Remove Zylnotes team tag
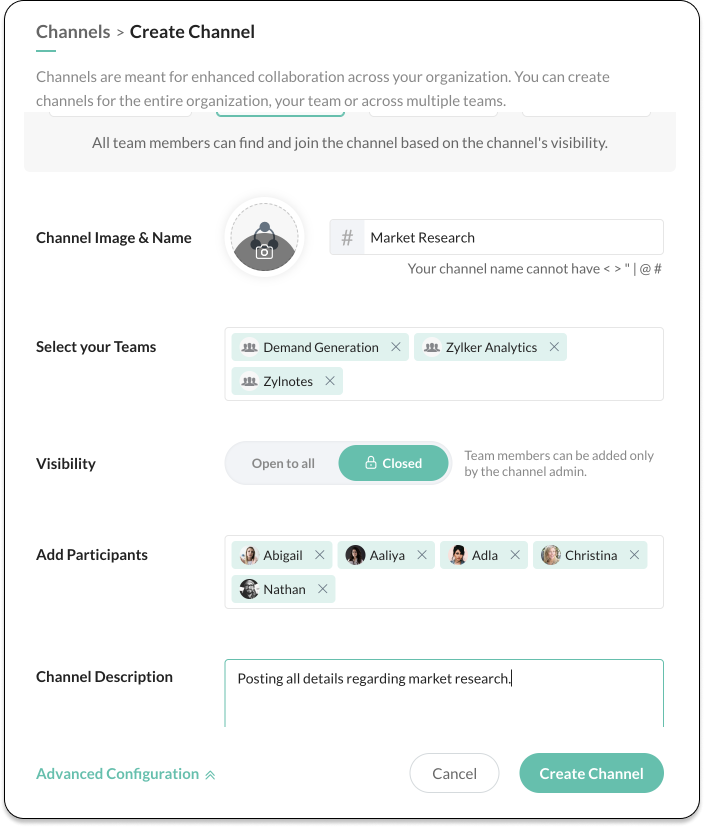 [x=330, y=382]
